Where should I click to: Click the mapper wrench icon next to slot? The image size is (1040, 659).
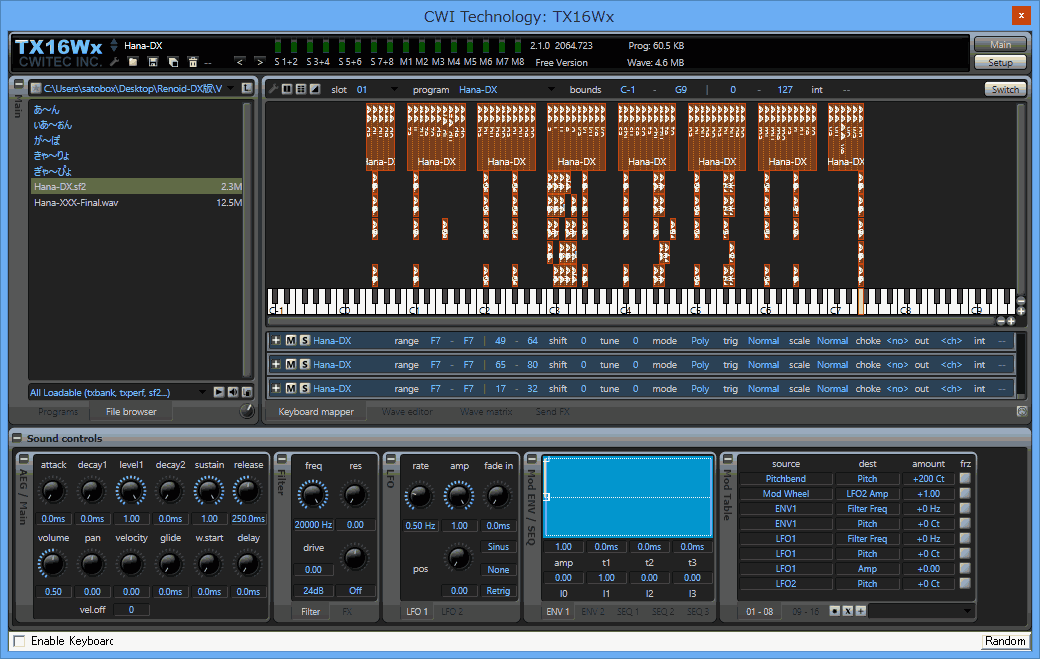(x=273, y=89)
